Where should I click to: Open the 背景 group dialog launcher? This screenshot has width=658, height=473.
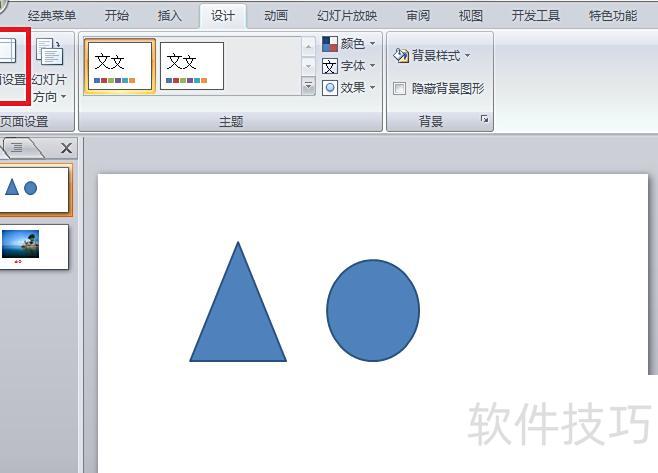[x=484, y=119]
